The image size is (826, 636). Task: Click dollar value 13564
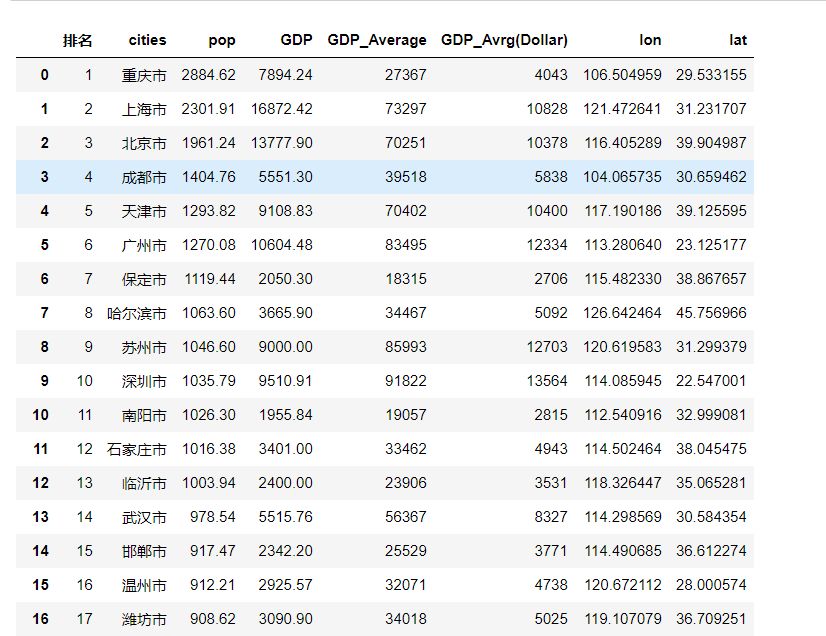point(547,381)
